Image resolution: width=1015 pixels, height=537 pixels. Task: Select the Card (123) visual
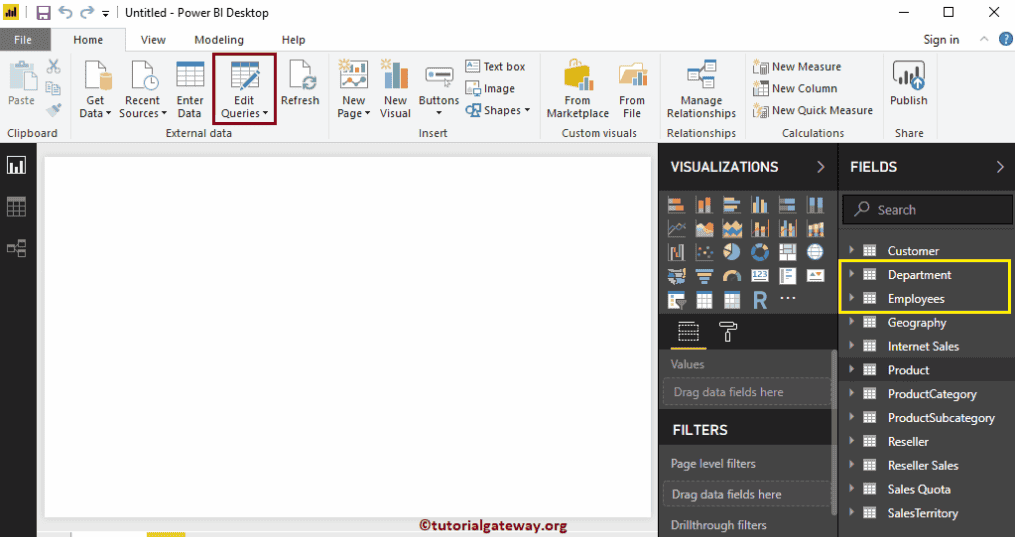click(760, 276)
